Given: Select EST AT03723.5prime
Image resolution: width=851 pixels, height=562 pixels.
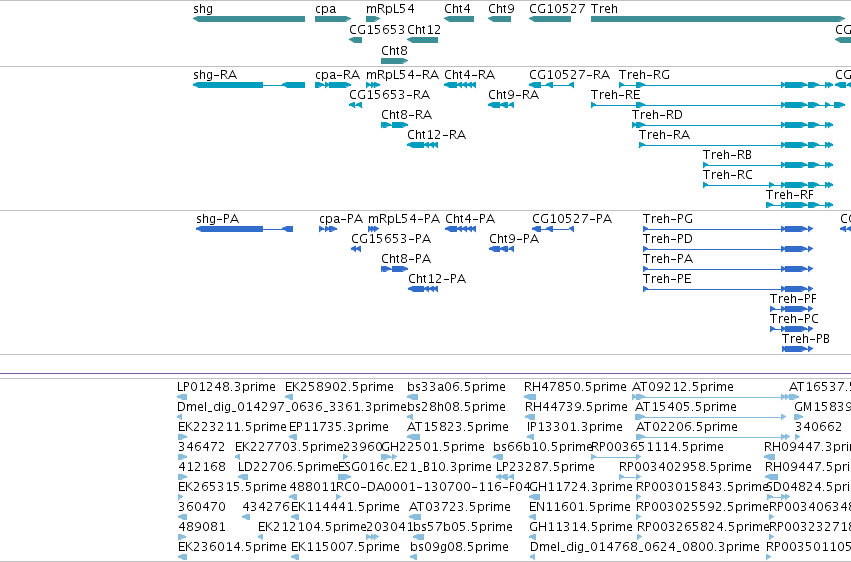Looking at the screenshot, I should (x=414, y=517).
